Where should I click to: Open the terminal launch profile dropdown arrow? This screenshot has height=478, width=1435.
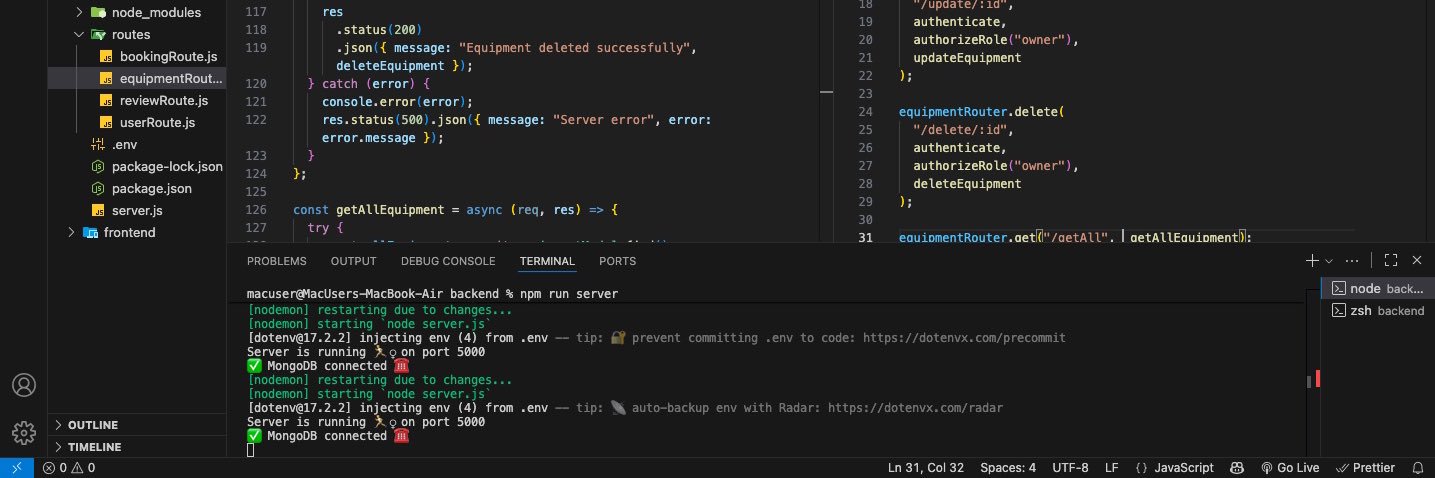pyautogui.click(x=1328, y=261)
